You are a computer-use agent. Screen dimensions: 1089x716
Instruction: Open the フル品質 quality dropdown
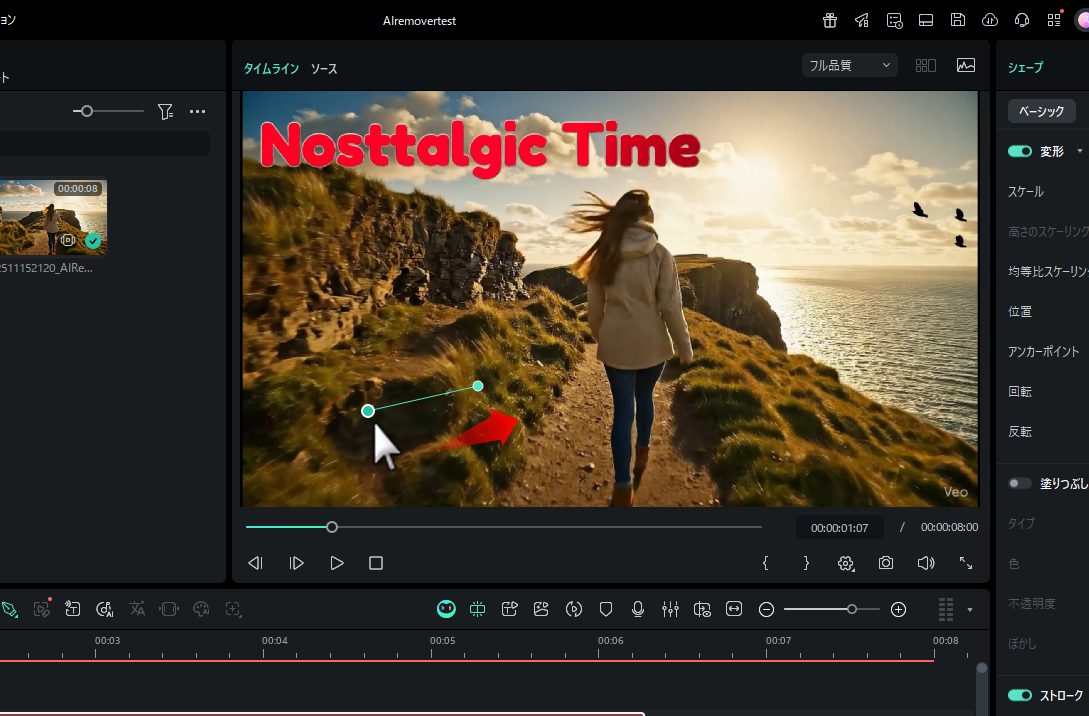click(x=849, y=65)
